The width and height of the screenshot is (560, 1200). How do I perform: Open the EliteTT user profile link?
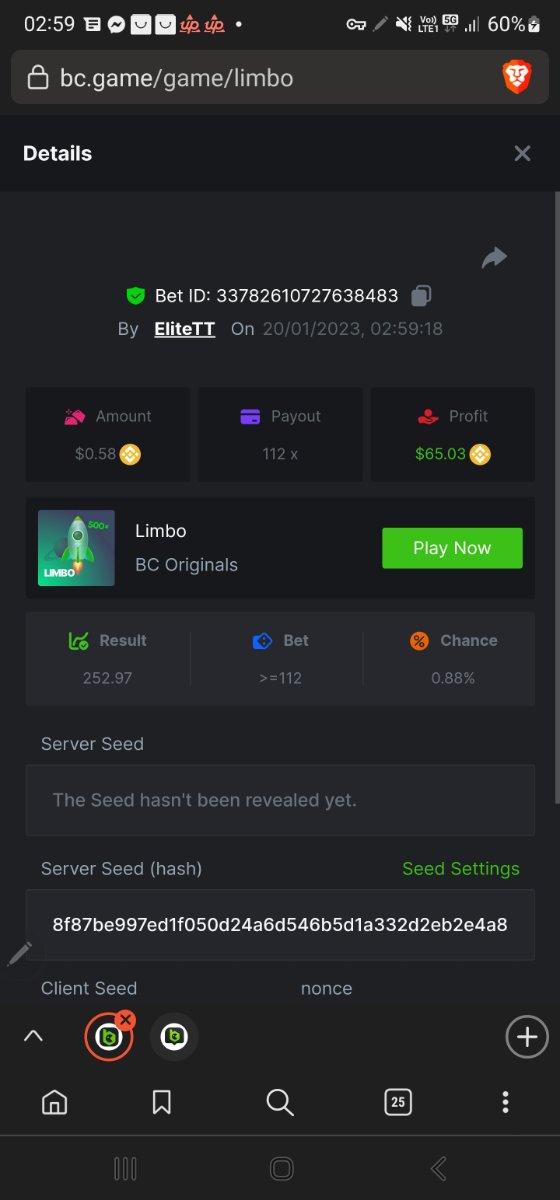pos(185,329)
